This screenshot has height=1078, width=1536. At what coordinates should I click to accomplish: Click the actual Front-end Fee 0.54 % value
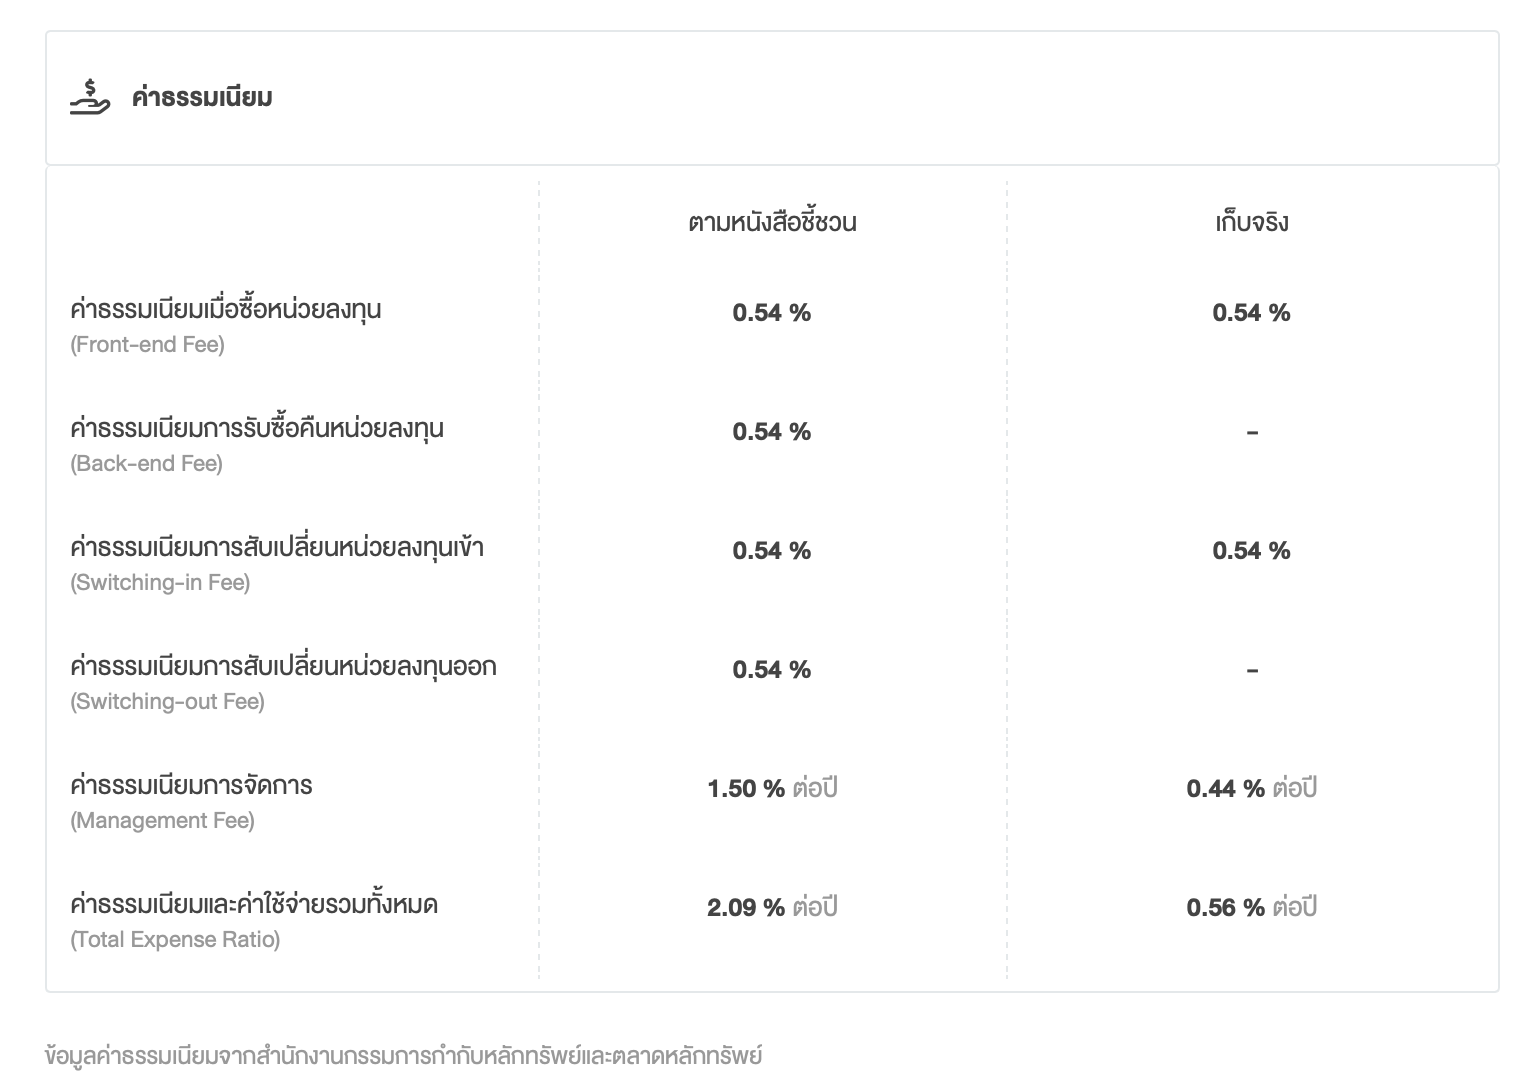pos(1251,313)
